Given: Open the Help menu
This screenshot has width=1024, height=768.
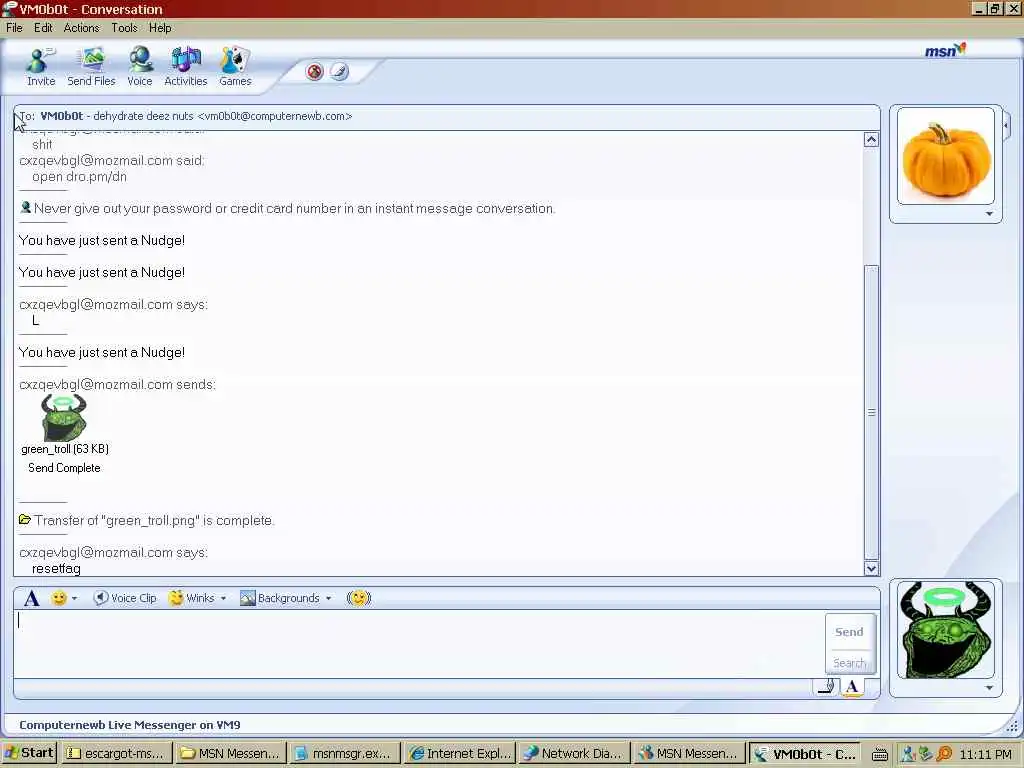Looking at the screenshot, I should pos(160,27).
